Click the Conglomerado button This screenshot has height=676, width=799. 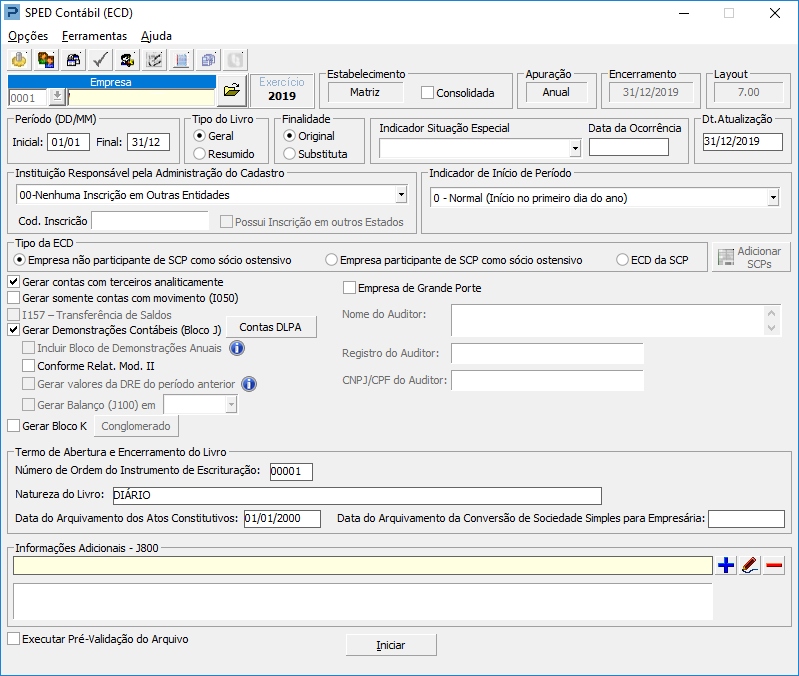[x=136, y=426]
